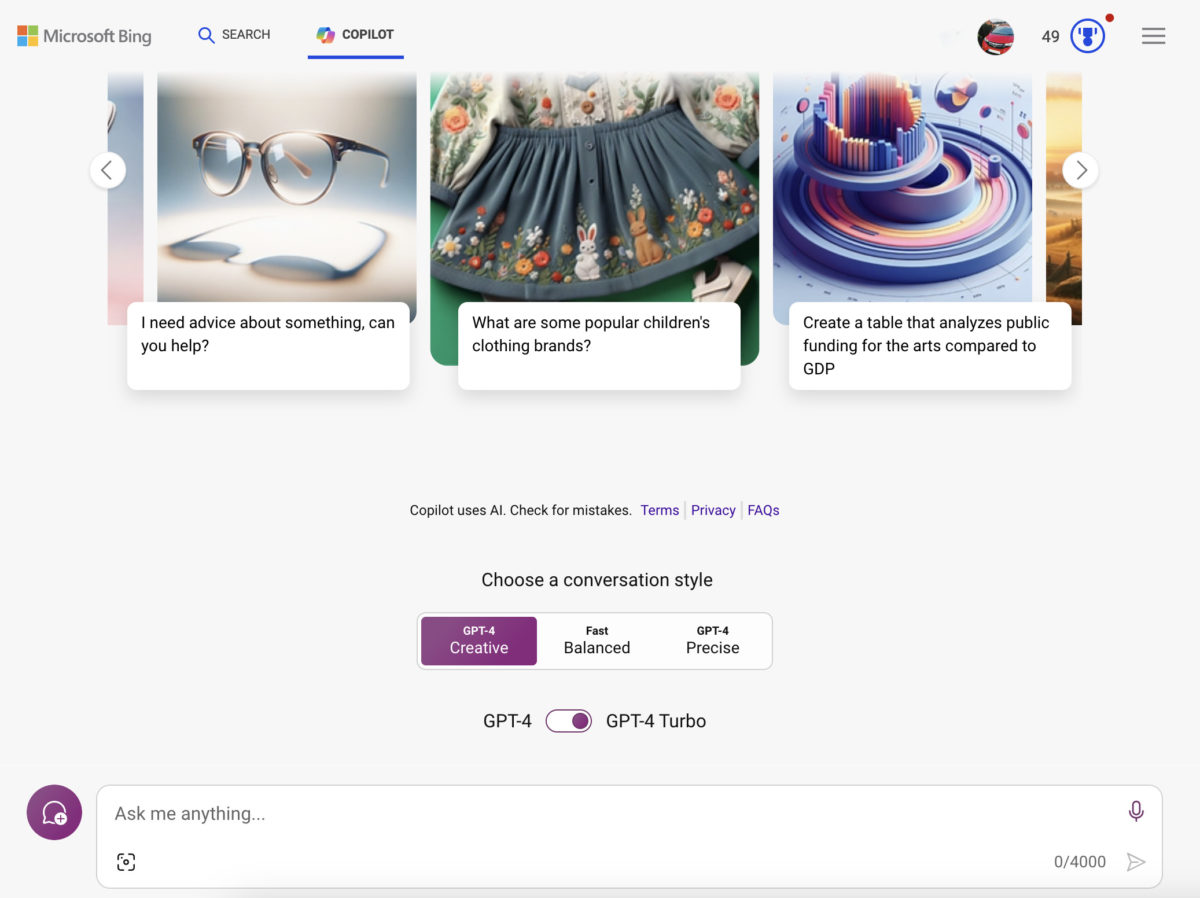Viewport: 1200px width, 898px height.
Task: Open the user profile avatar
Action: pos(995,37)
